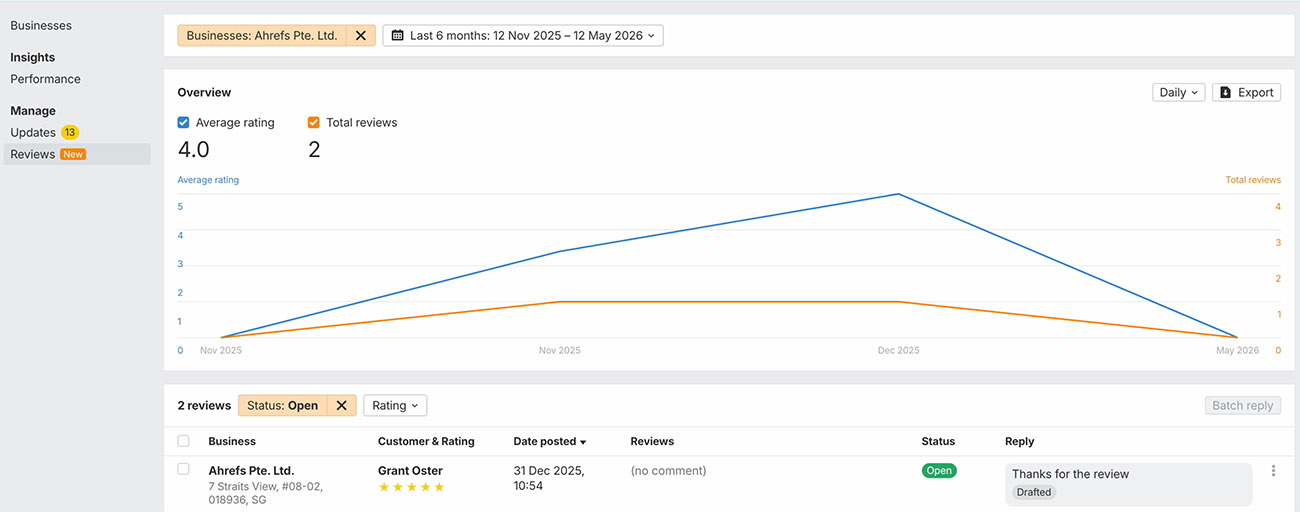Click the Businesses: Ahrefs Pte. Ltd. filter chip

pyautogui.click(x=262, y=35)
